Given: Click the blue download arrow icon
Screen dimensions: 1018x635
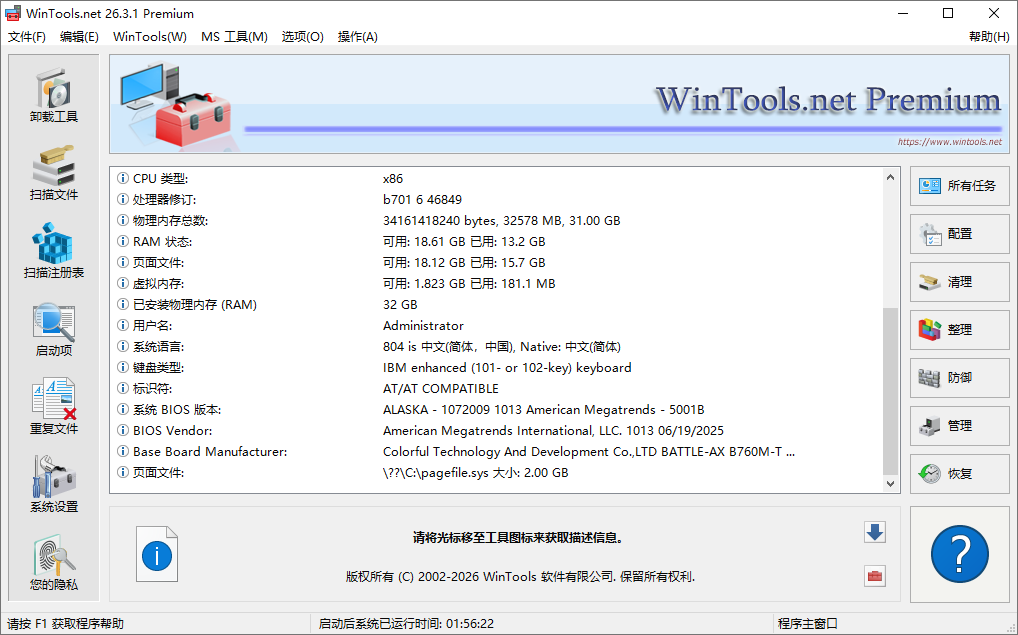Looking at the screenshot, I should [875, 533].
